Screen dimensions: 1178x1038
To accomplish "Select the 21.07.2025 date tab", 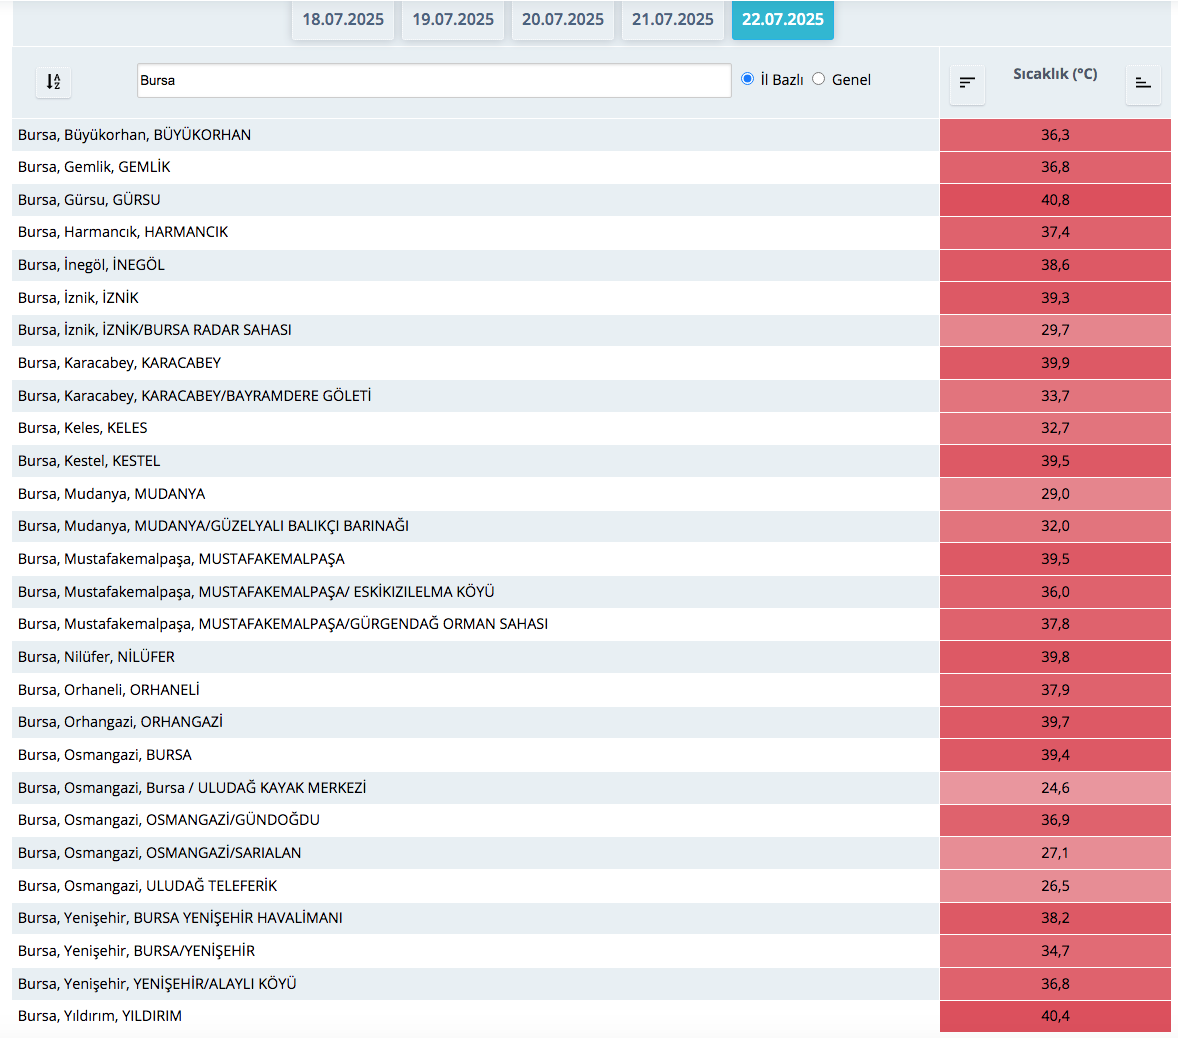I will [673, 20].
